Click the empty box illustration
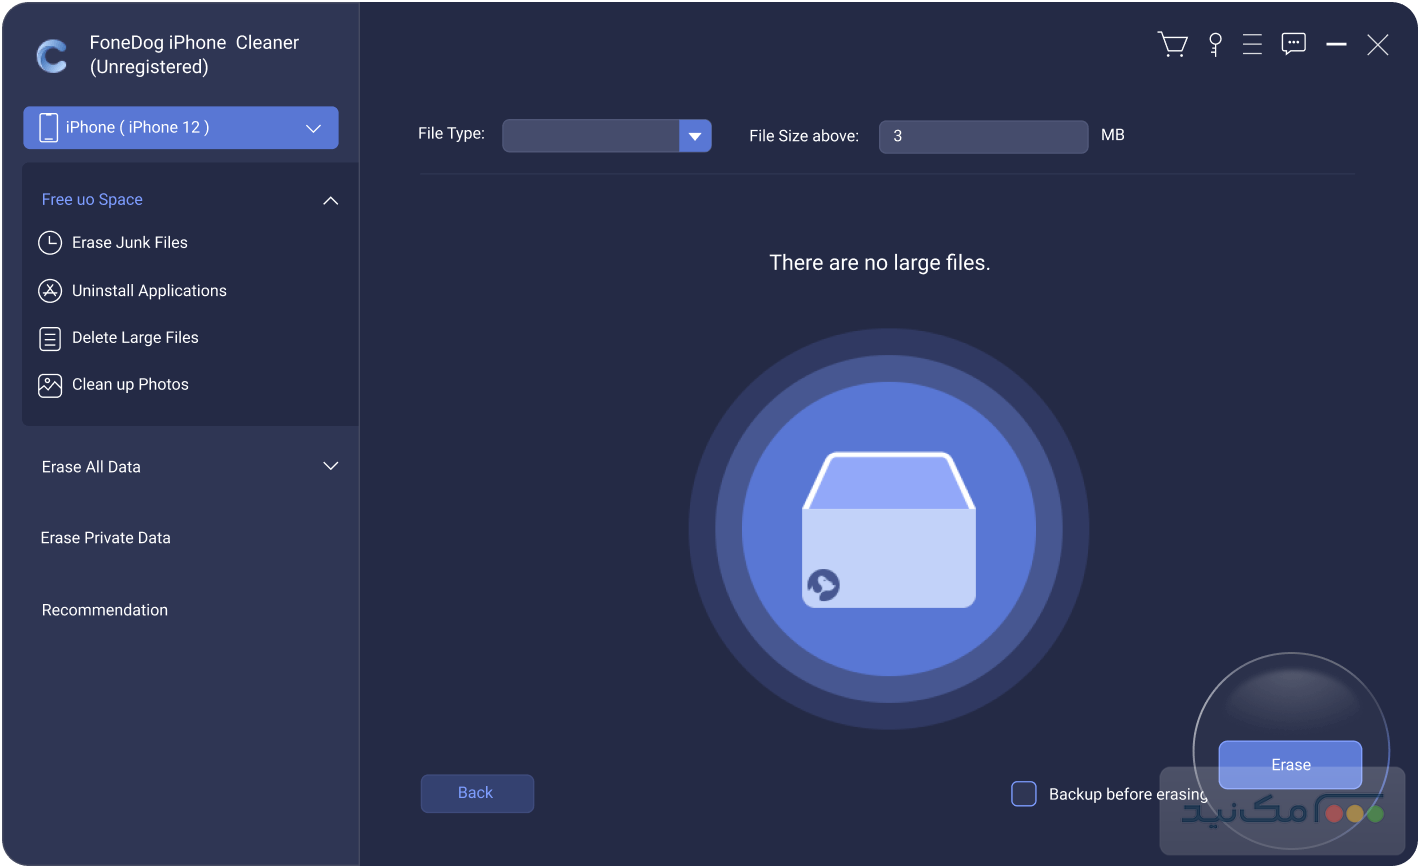Image resolution: width=1420 pixels, height=868 pixels. point(888,530)
